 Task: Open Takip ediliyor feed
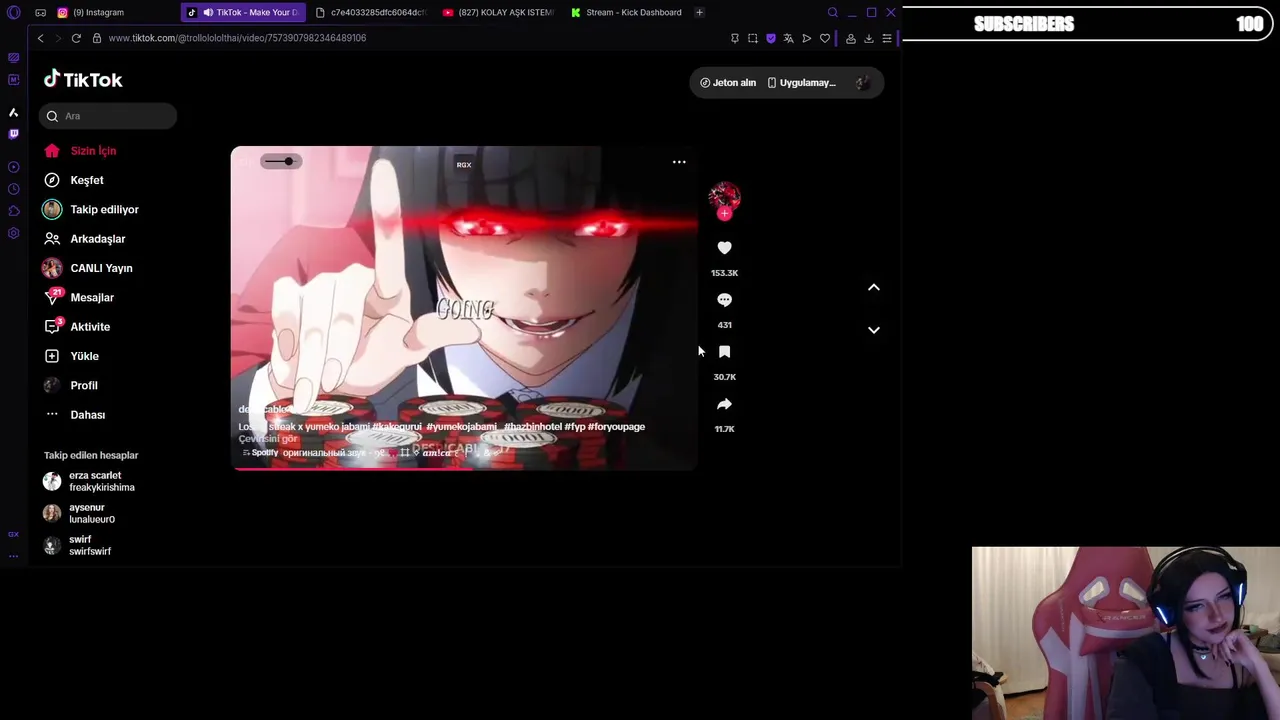coord(91,210)
